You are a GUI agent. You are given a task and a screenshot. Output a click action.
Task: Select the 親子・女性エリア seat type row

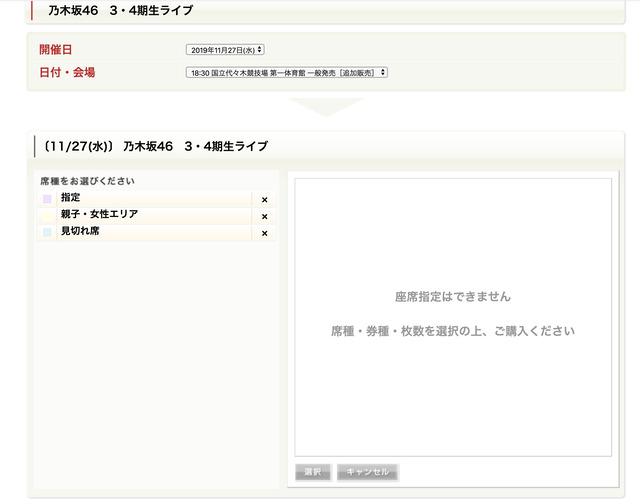click(x=157, y=215)
